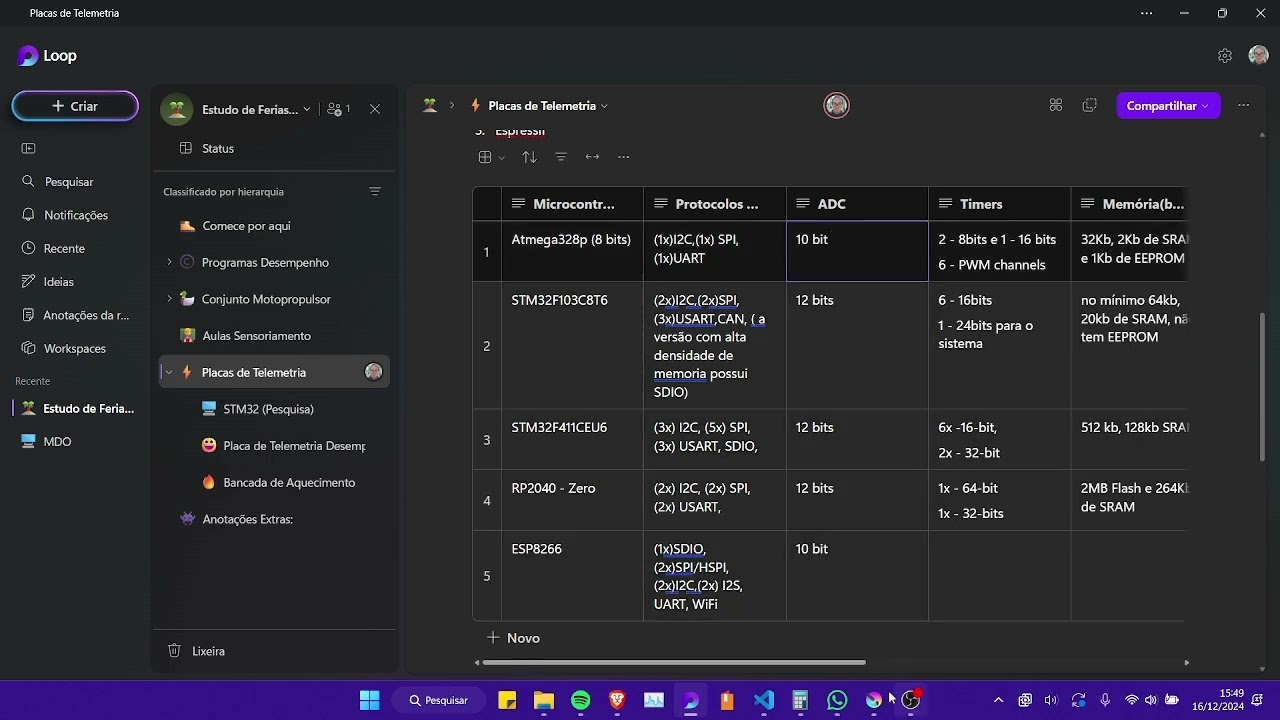Click table column width icon
This screenshot has width=1280, height=720.
(x=592, y=157)
